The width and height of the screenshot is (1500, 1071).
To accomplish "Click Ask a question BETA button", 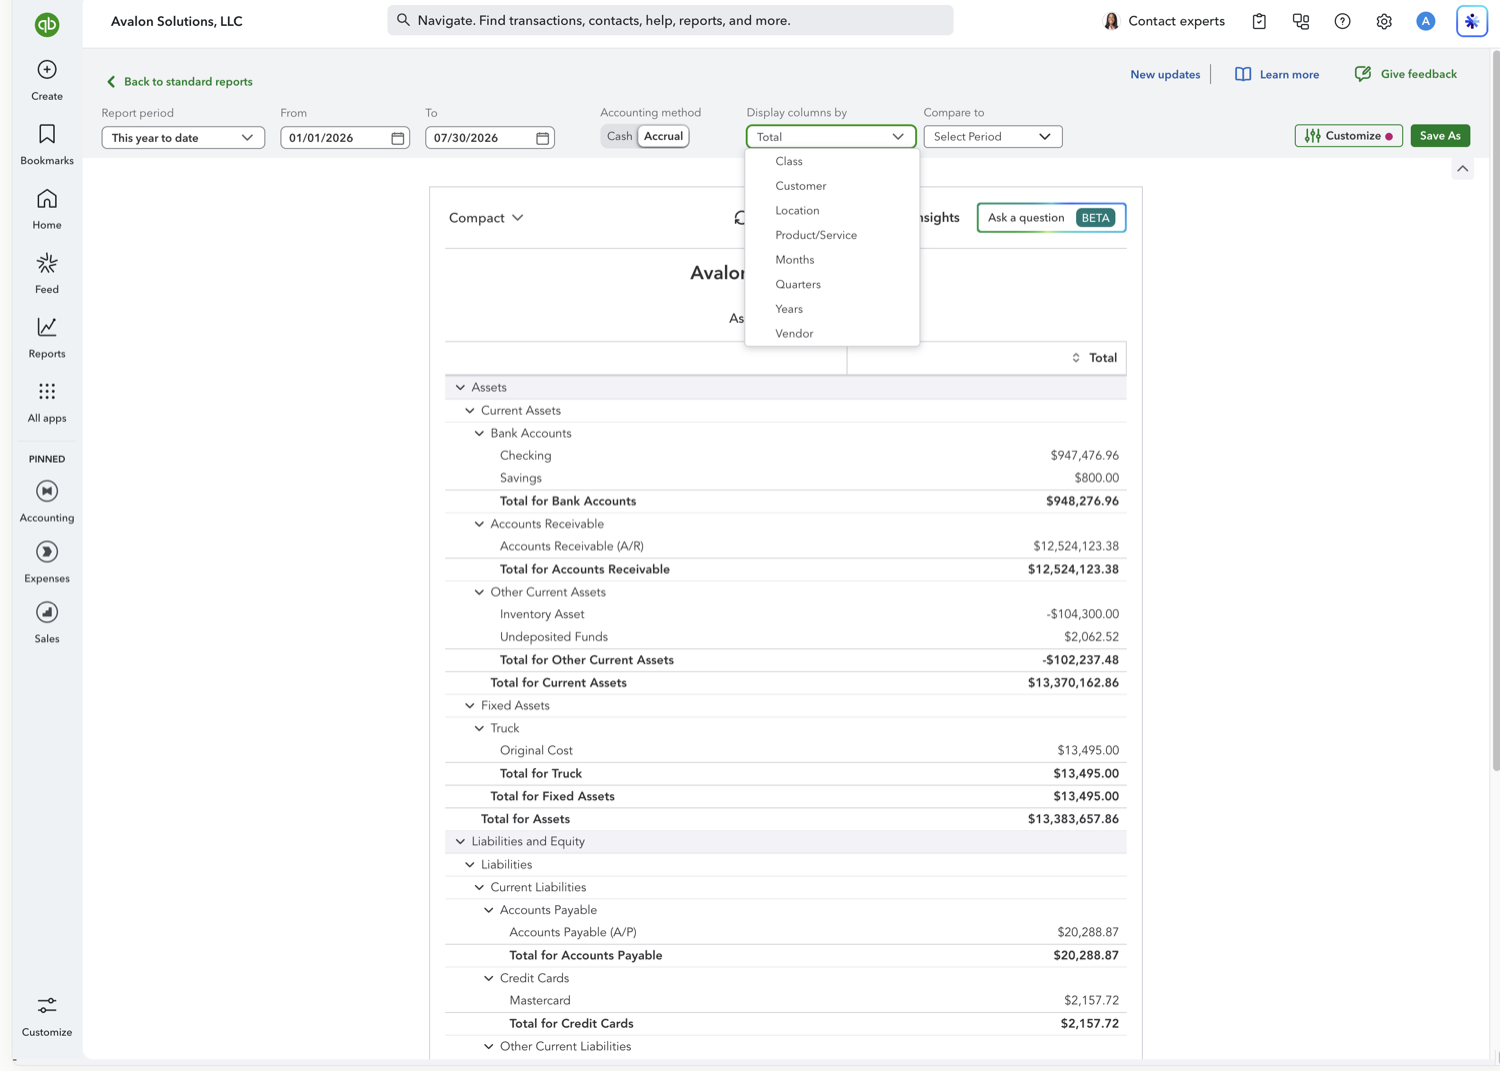I will [1051, 218].
